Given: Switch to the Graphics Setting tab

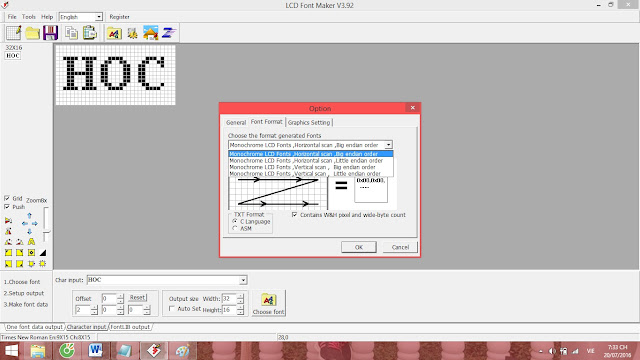Looking at the screenshot, I should coord(309,122).
